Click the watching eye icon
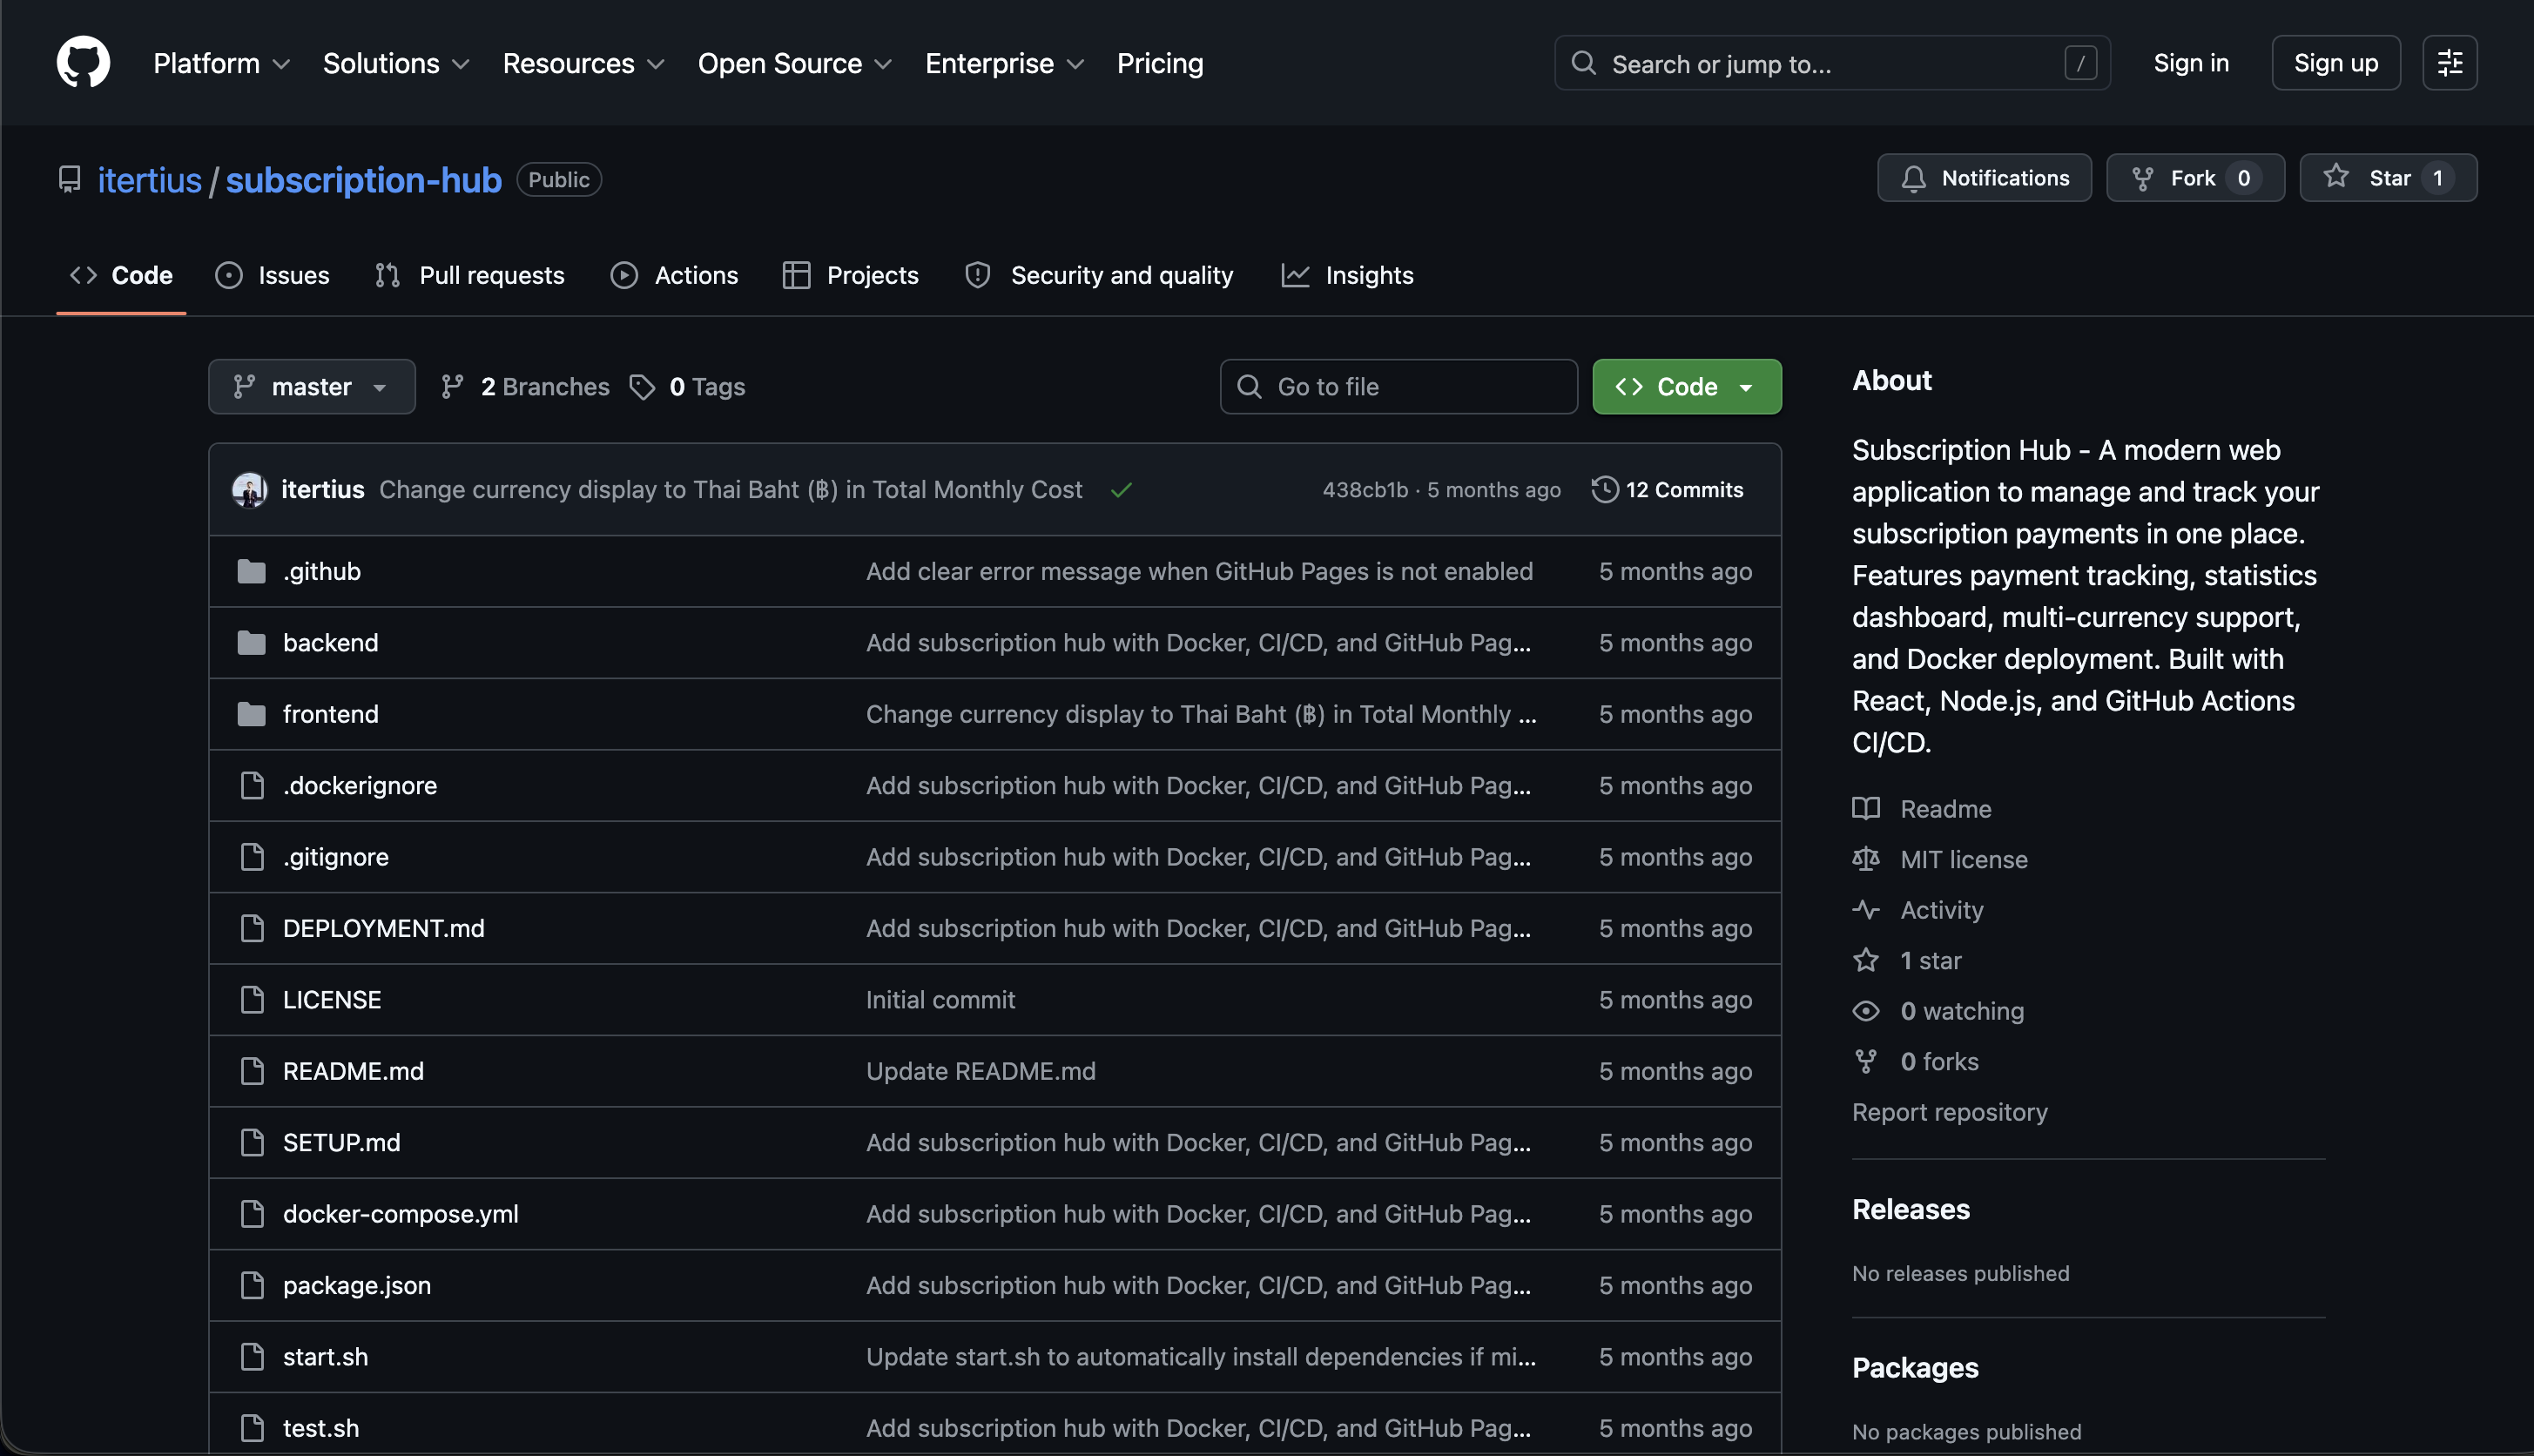Image resolution: width=2534 pixels, height=1456 pixels. (1865, 1010)
